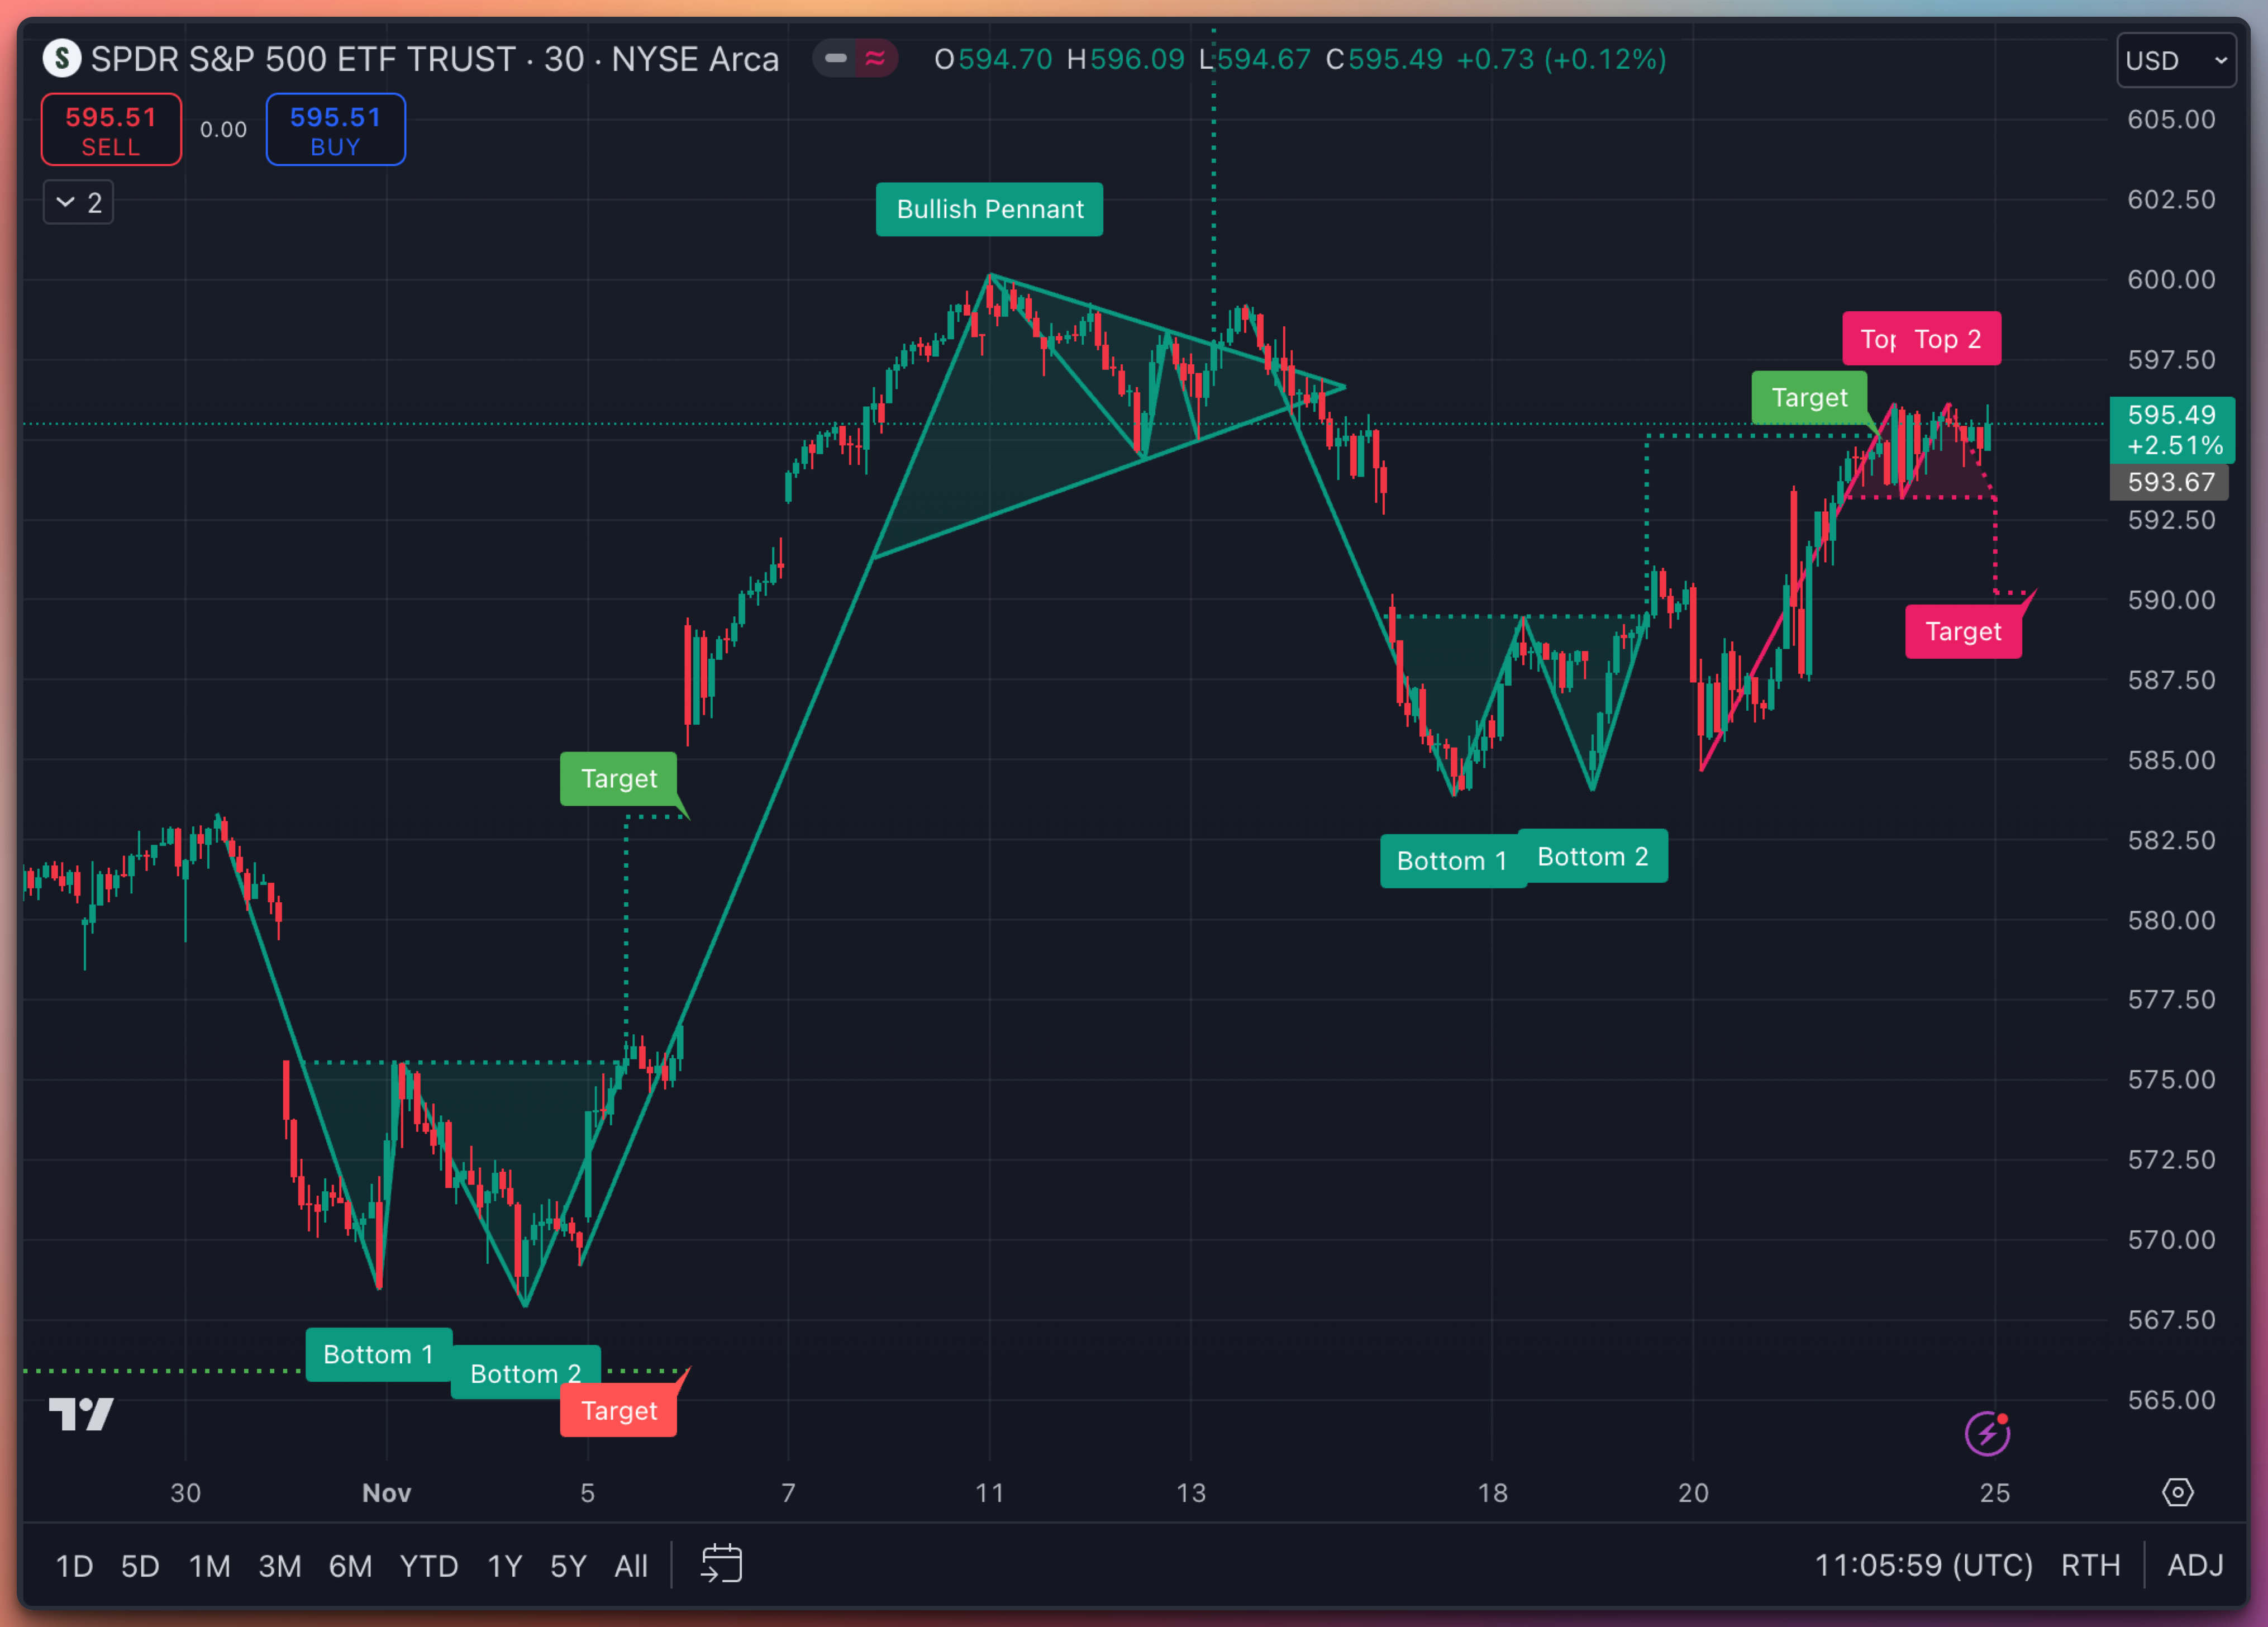Open the RTH session selector
Screen dimensions: 2268x1627
click(2090, 1565)
